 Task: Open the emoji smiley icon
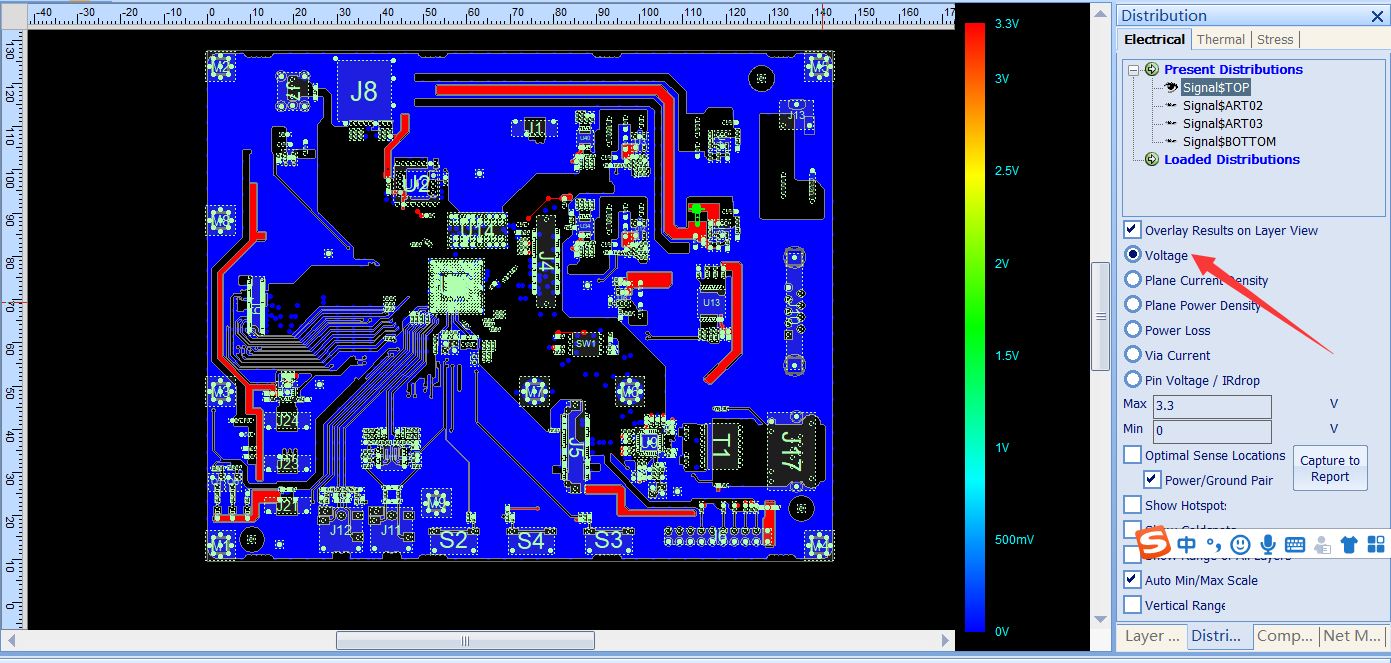tap(1240, 545)
